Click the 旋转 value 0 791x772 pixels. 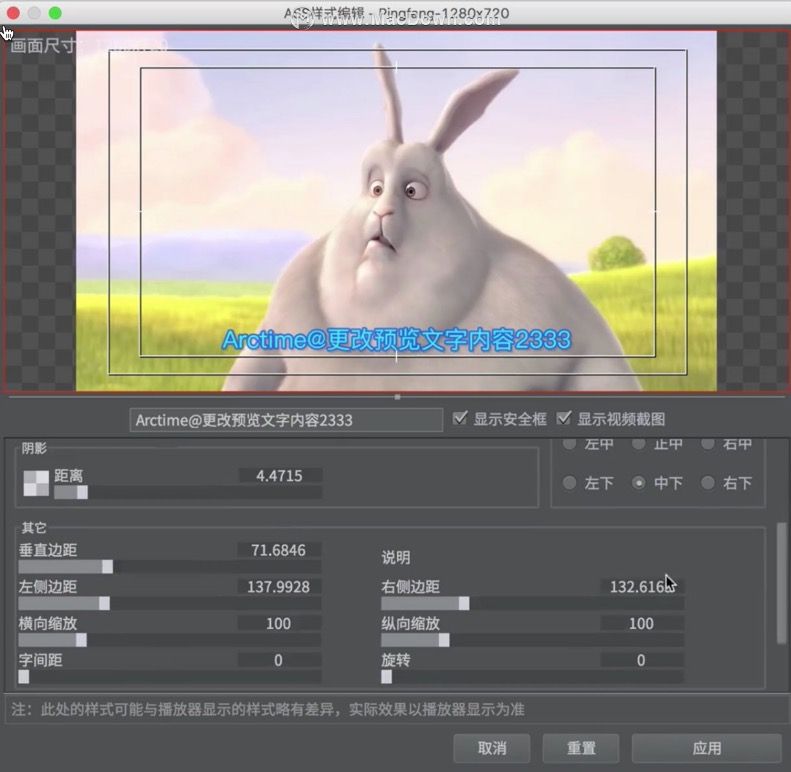pos(642,660)
